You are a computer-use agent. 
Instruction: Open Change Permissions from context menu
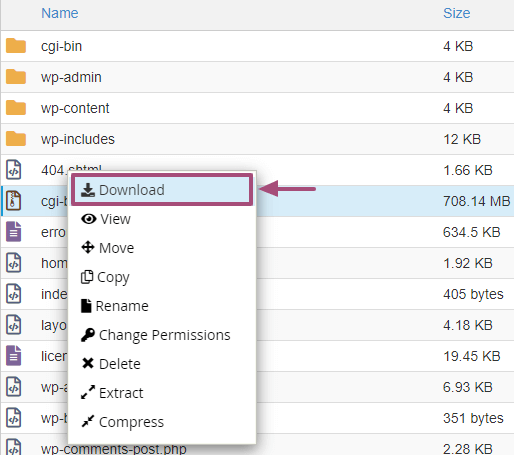[x=162, y=335]
